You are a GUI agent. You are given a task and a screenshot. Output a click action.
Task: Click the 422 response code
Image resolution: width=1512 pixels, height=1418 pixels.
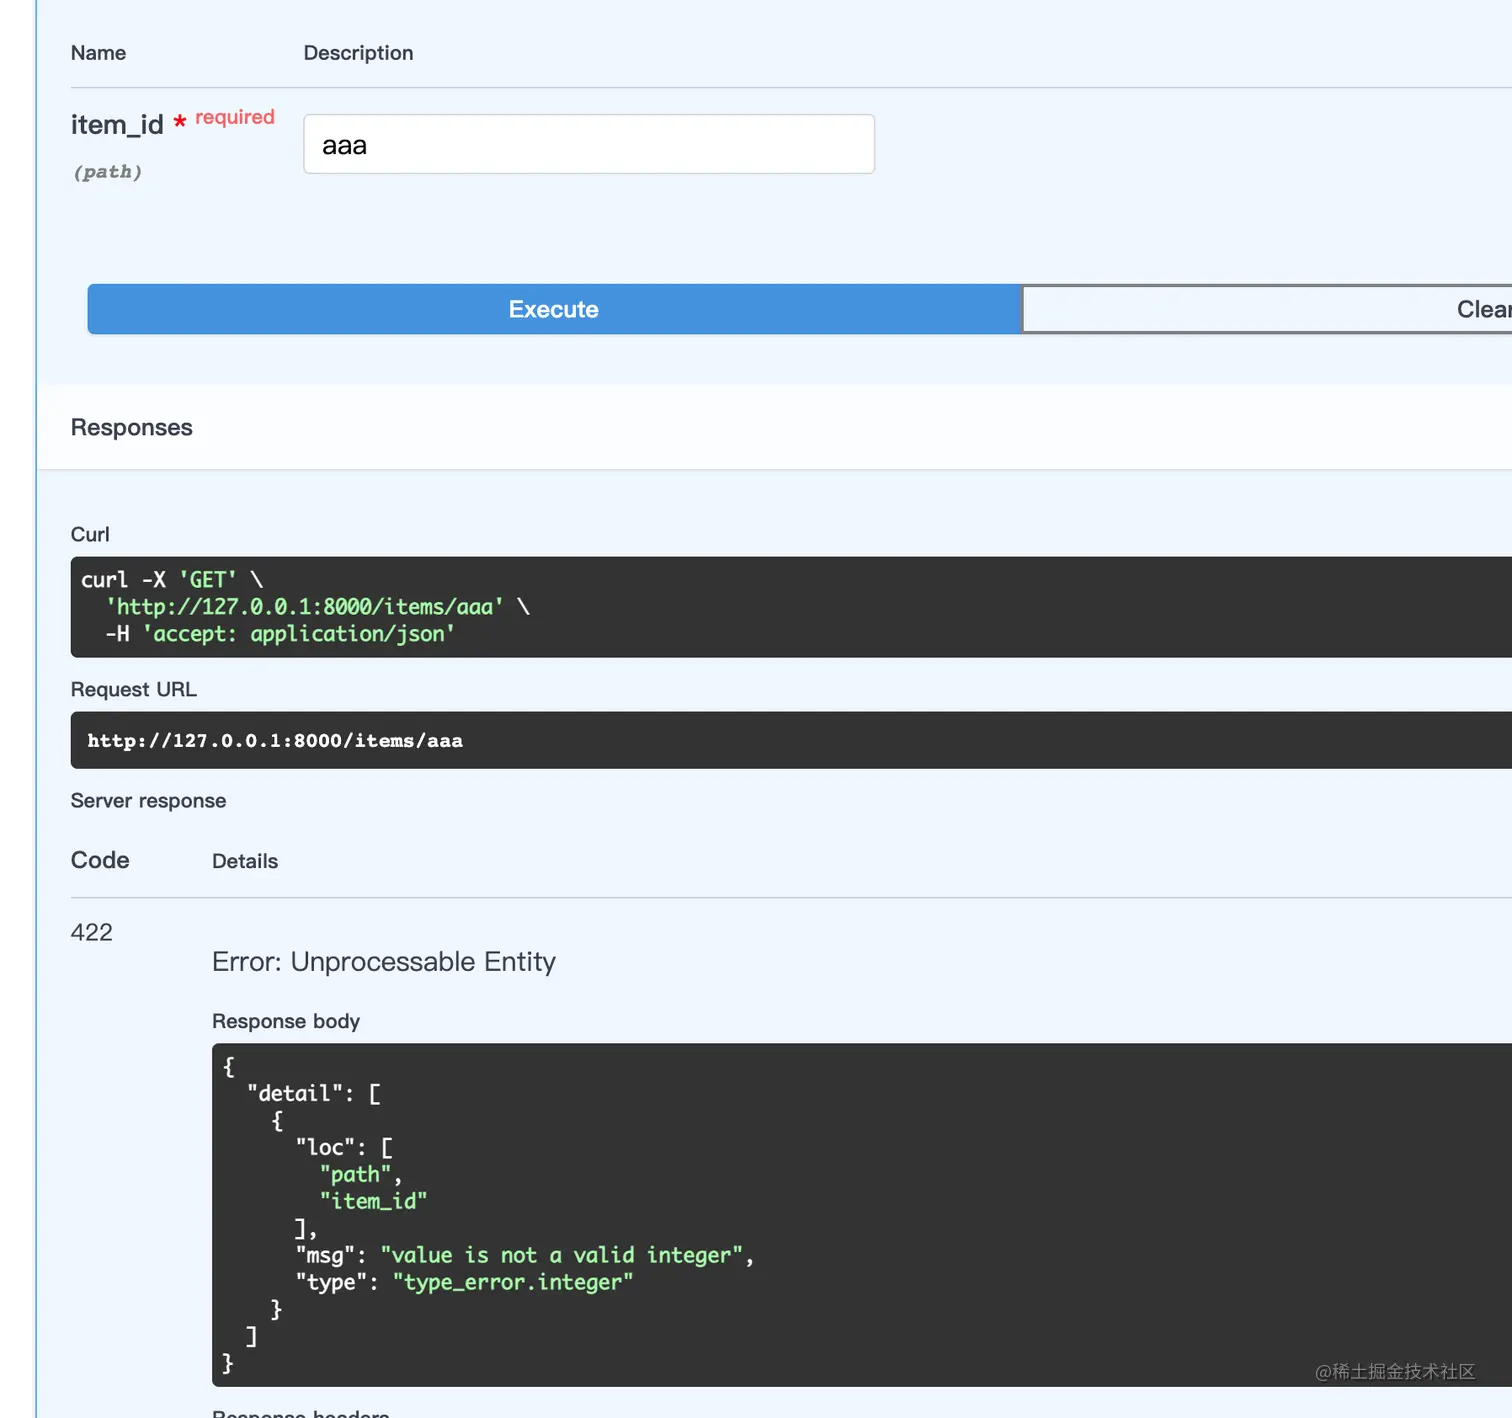92,933
